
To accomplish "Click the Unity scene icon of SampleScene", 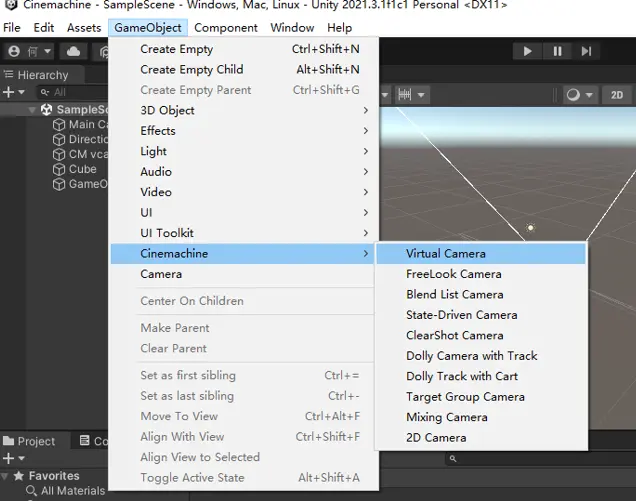I will (46, 109).
